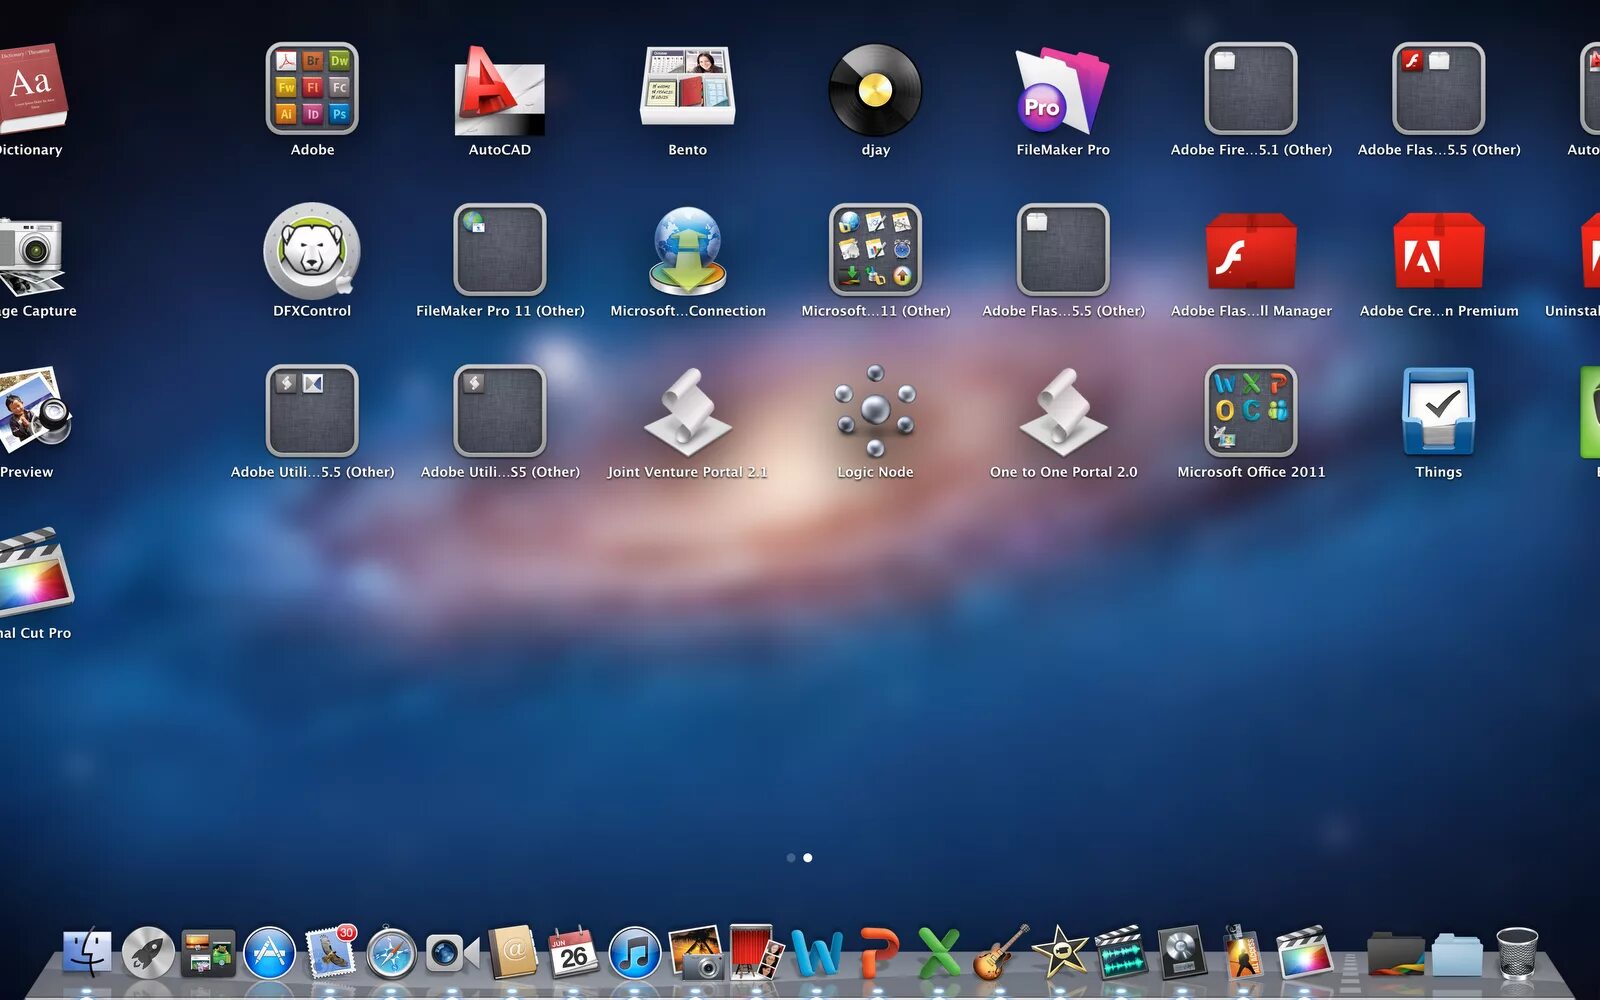The width and height of the screenshot is (1600, 1000).
Task: Open Microsoft PowerPoint from the Dock
Action: tap(878, 952)
